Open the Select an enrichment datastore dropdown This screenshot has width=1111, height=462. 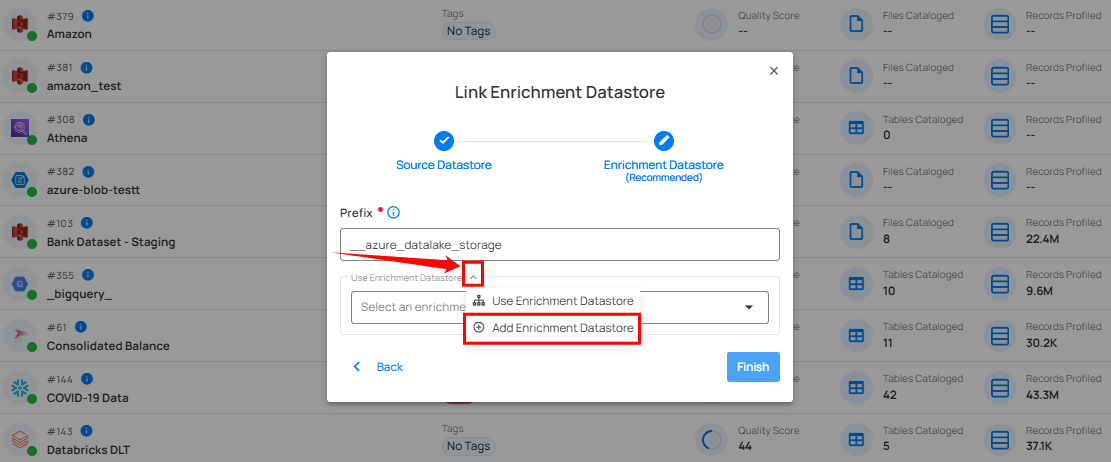[x=560, y=308]
